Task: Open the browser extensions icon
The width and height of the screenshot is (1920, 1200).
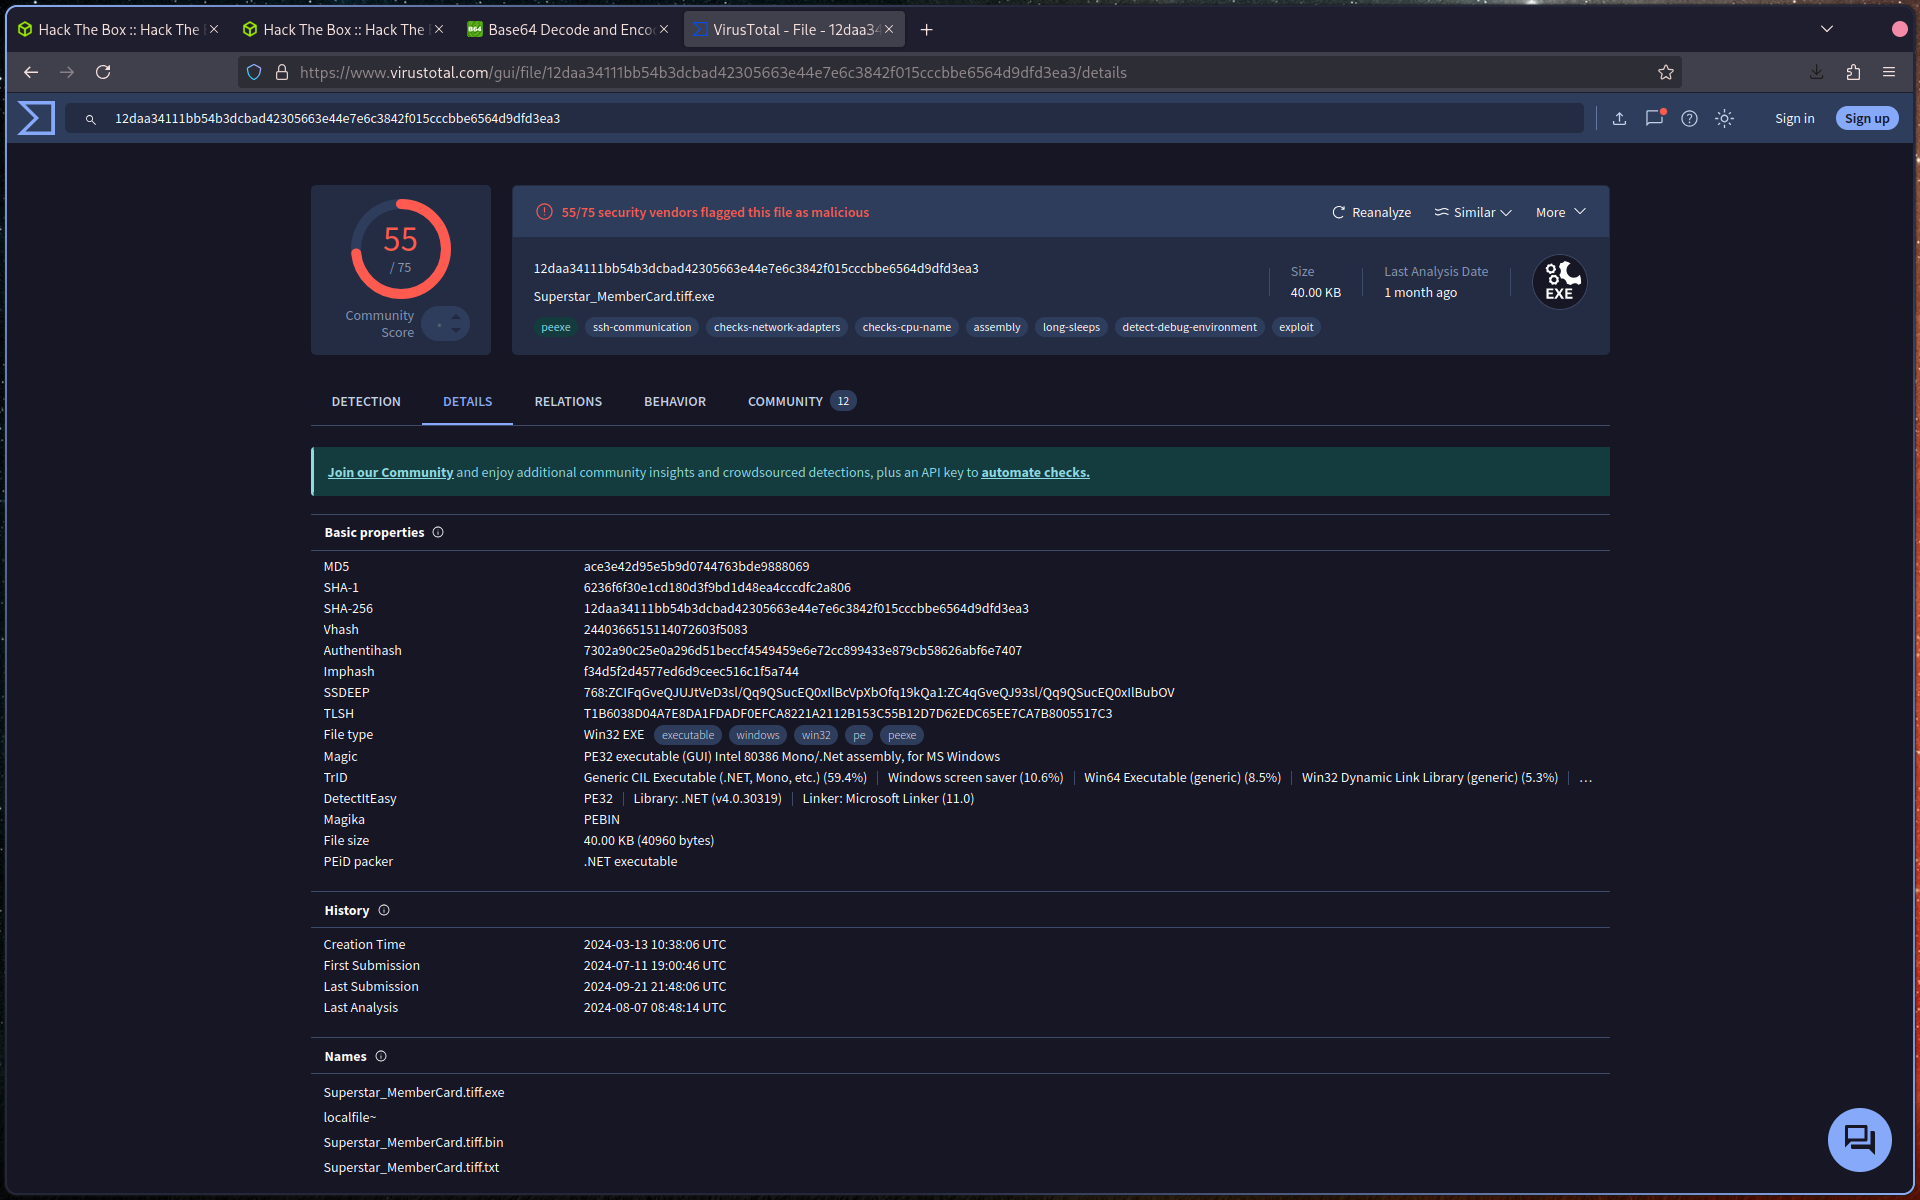Action: [1853, 72]
